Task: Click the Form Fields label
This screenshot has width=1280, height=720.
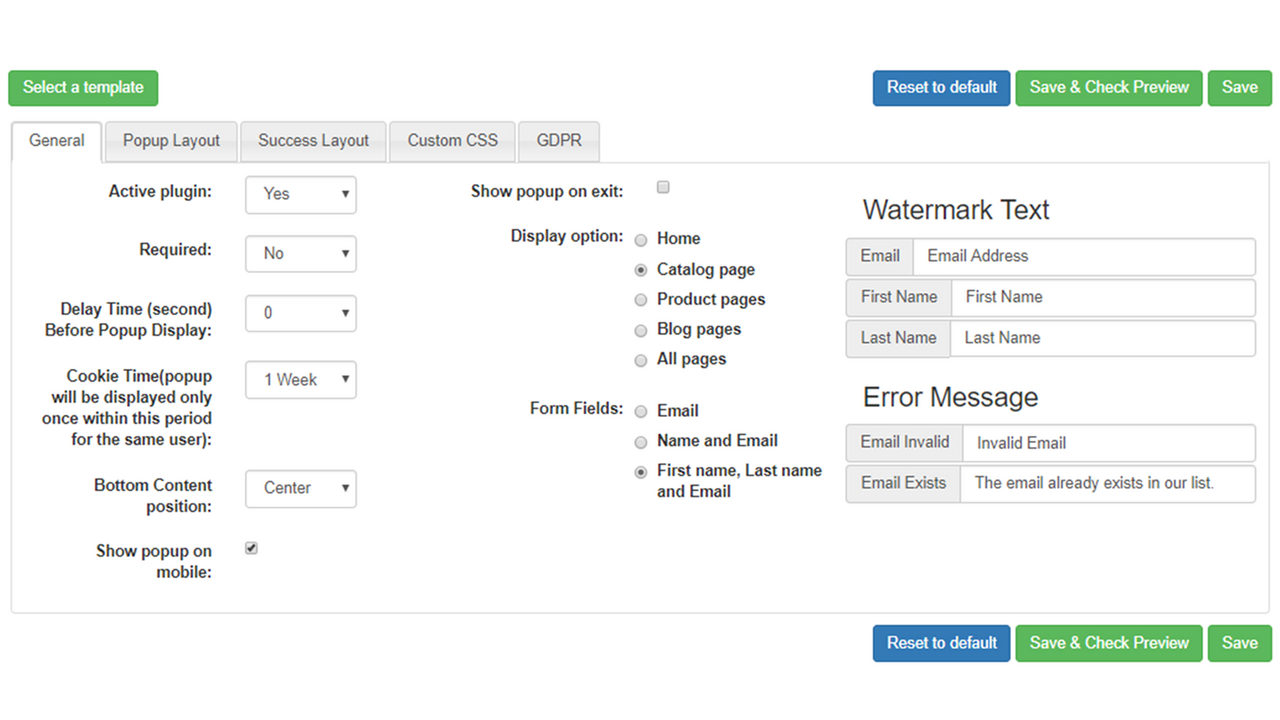Action: click(x=577, y=408)
